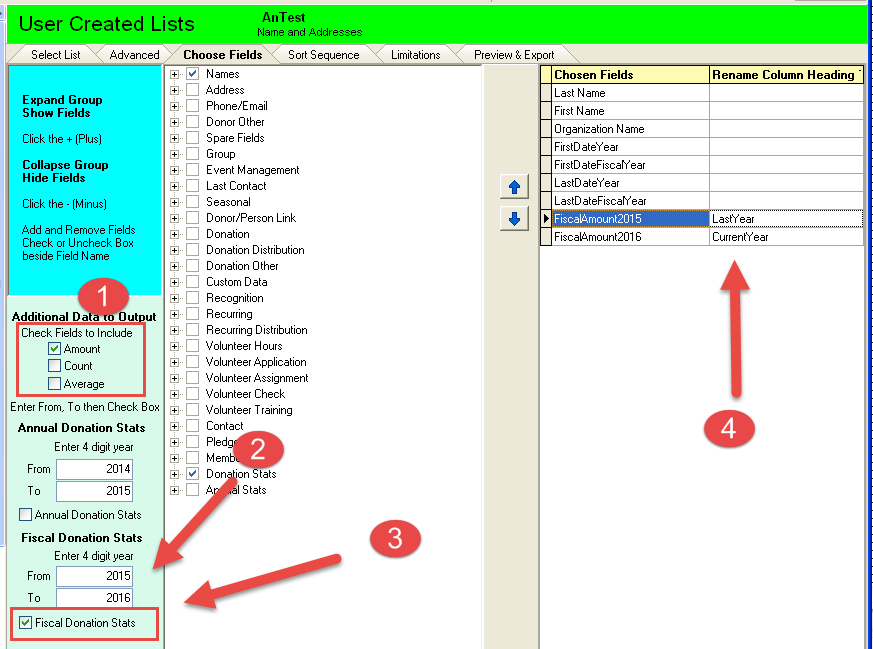Go to the Select List tab
Image resolution: width=873 pixels, height=649 pixels.
coord(56,55)
